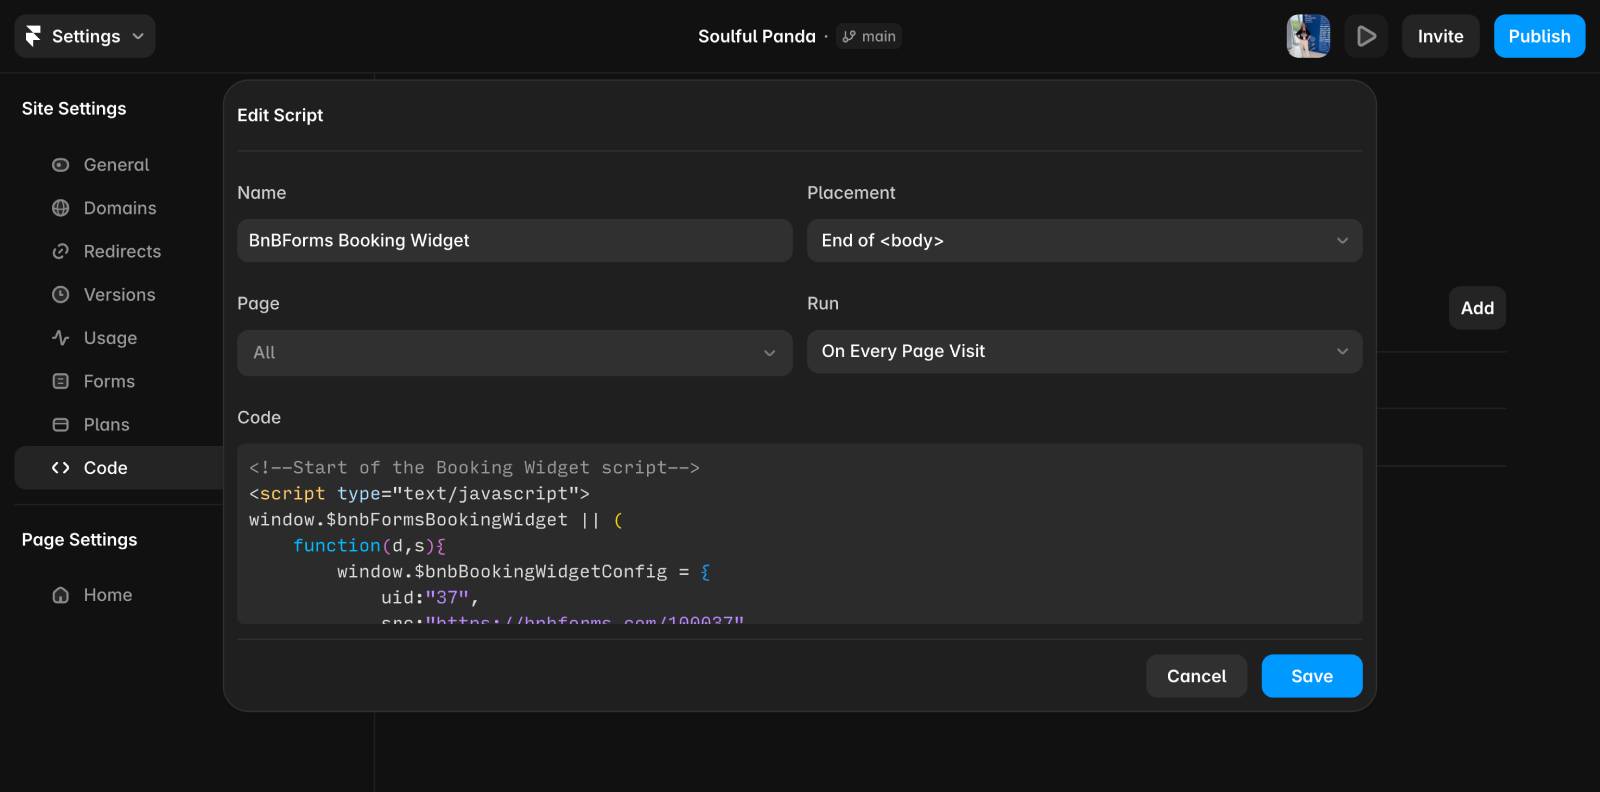Viewport: 1600px width, 792px height.
Task: Click the Forms icon in sidebar
Action: tap(61, 381)
